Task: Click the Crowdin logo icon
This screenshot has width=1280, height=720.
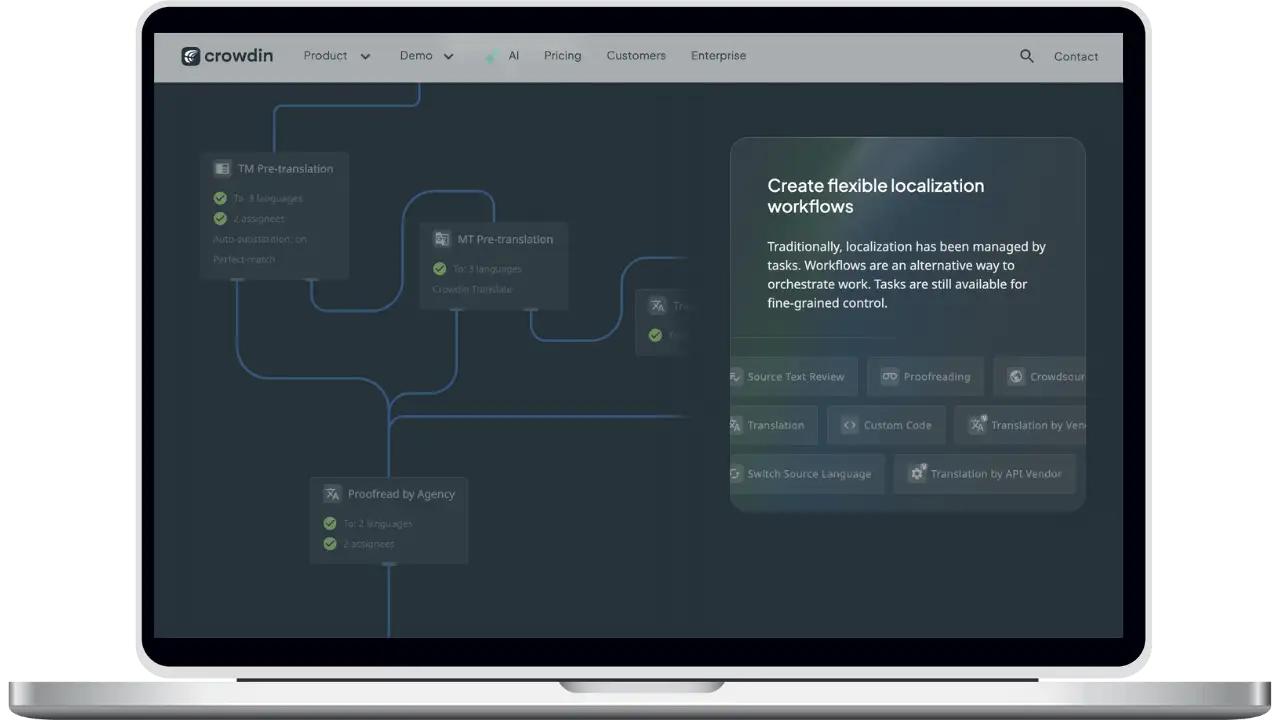Action: tap(190, 56)
